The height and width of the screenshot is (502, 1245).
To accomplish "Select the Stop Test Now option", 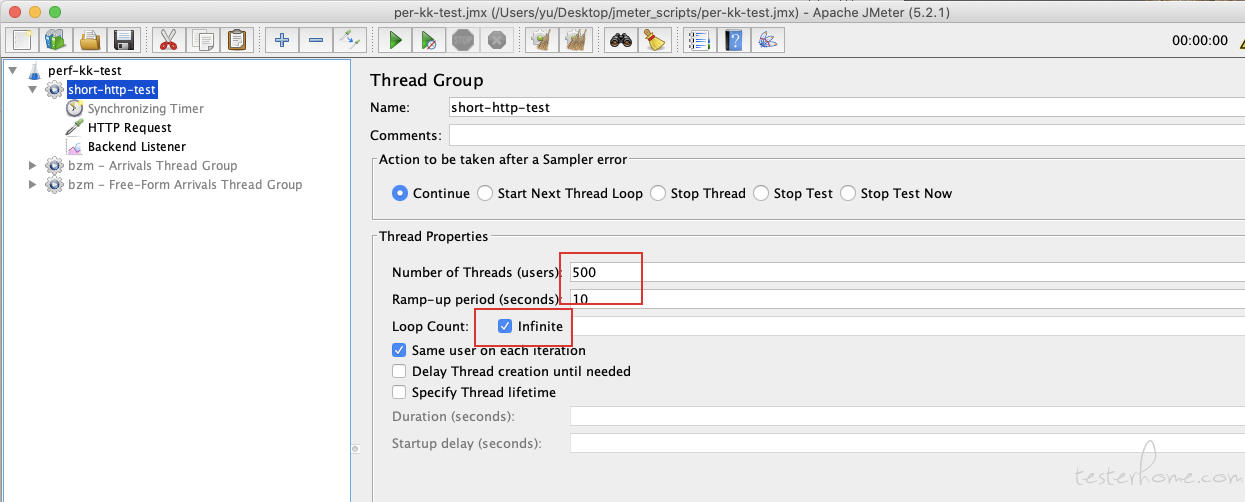I will (x=848, y=193).
